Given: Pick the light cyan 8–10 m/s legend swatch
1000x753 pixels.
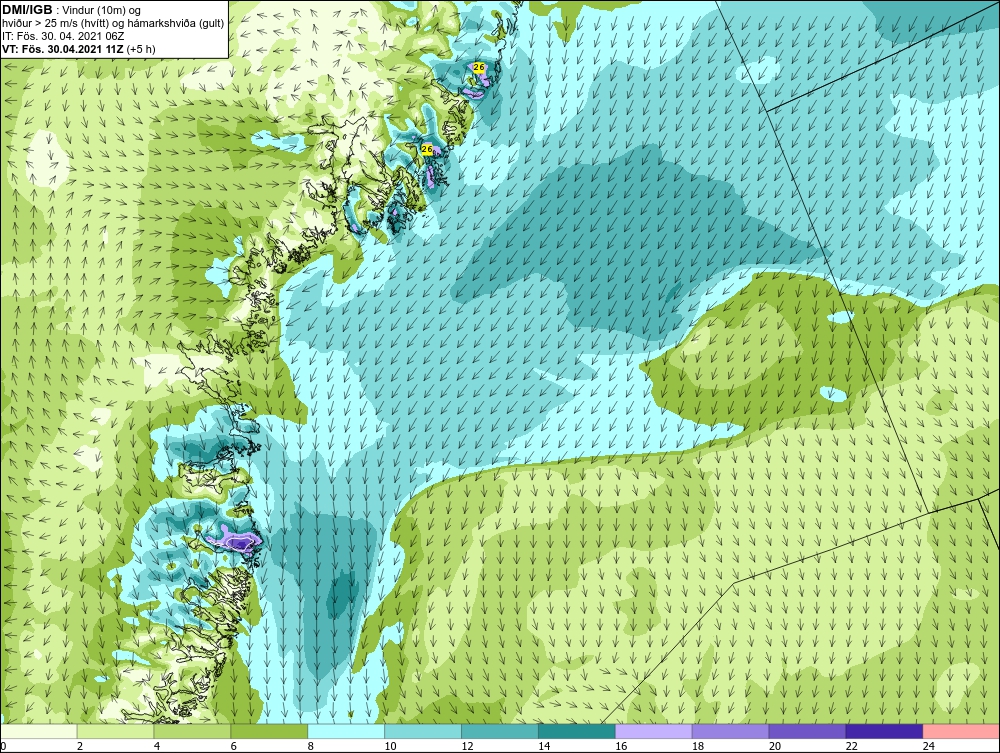Looking at the screenshot, I should pyautogui.click(x=346, y=731).
